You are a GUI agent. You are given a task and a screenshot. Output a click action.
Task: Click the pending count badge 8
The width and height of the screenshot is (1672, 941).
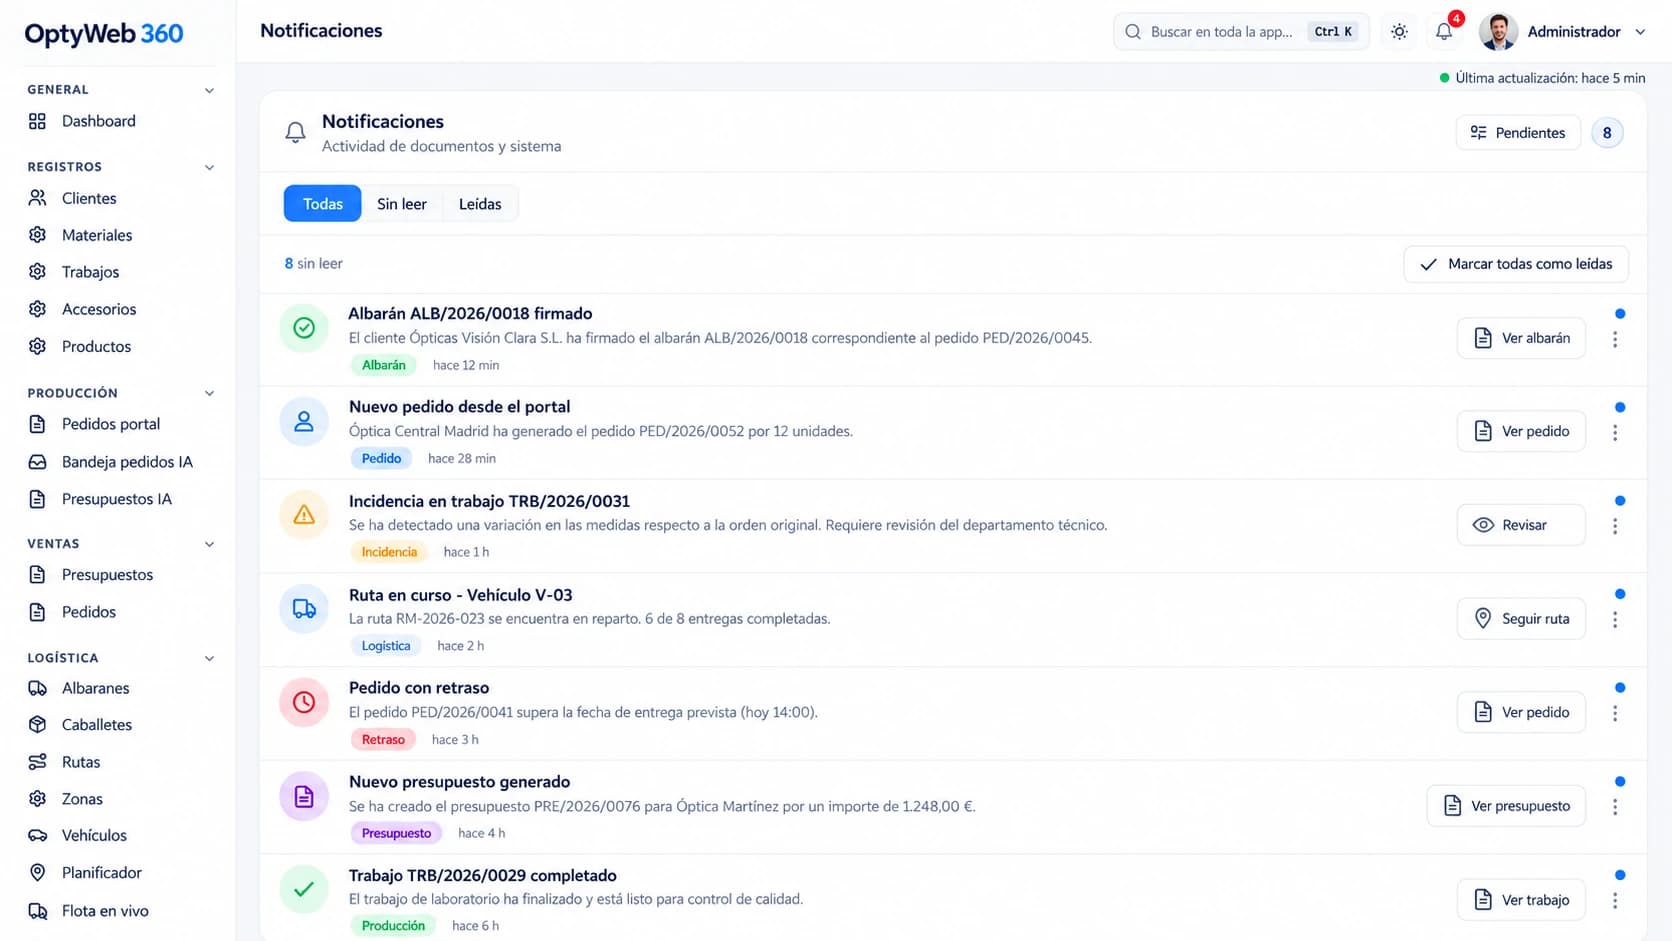click(1607, 133)
